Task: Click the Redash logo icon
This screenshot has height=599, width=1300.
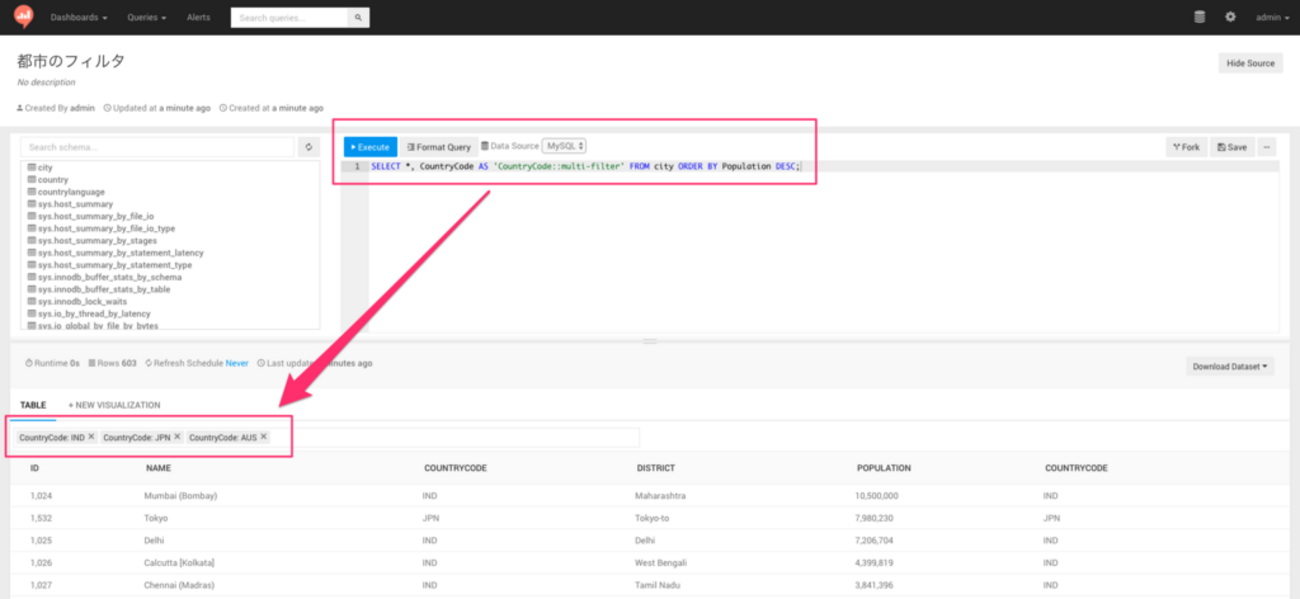Action: [x=23, y=17]
